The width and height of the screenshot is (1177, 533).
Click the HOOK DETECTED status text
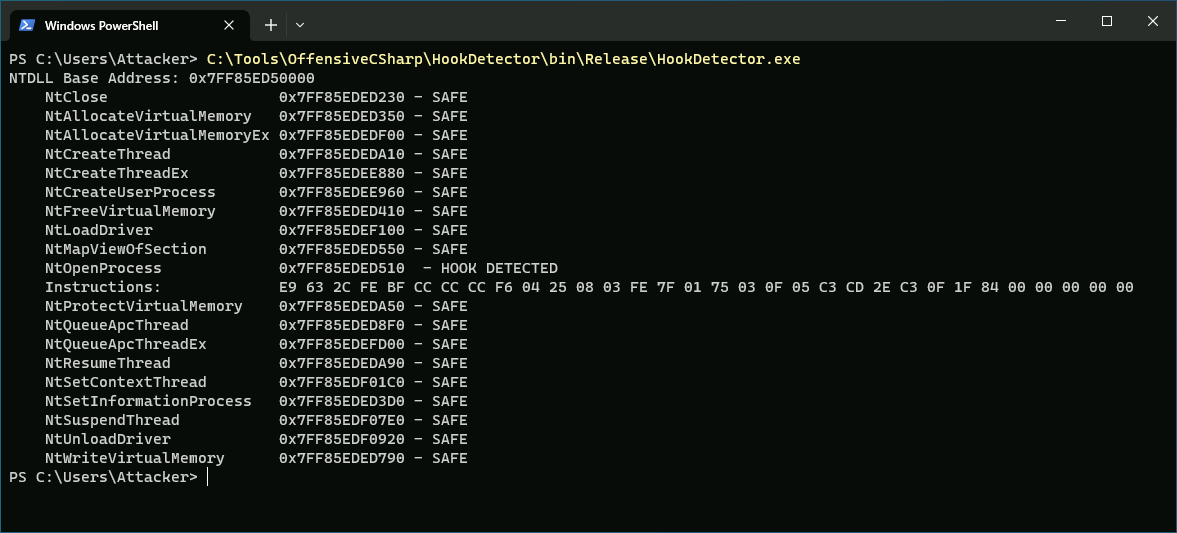[499, 268]
